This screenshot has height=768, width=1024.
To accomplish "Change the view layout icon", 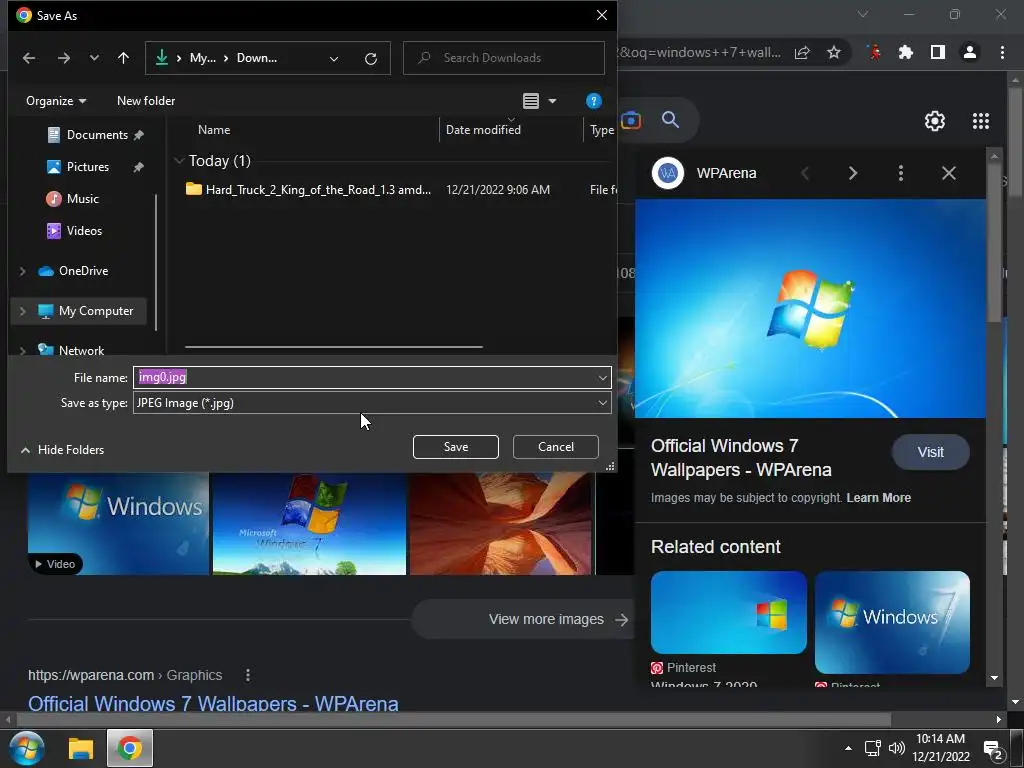I will tap(531, 101).
